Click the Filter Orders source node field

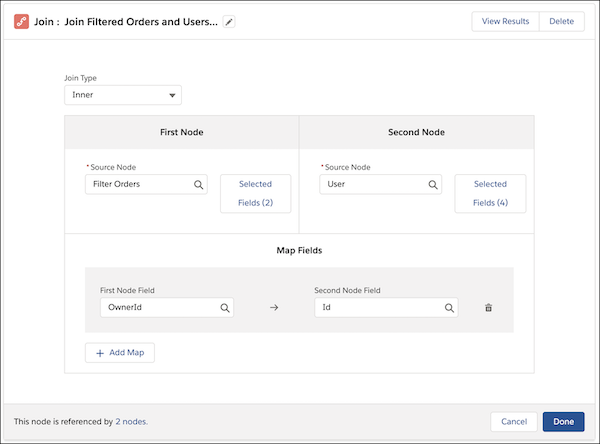[x=146, y=184]
